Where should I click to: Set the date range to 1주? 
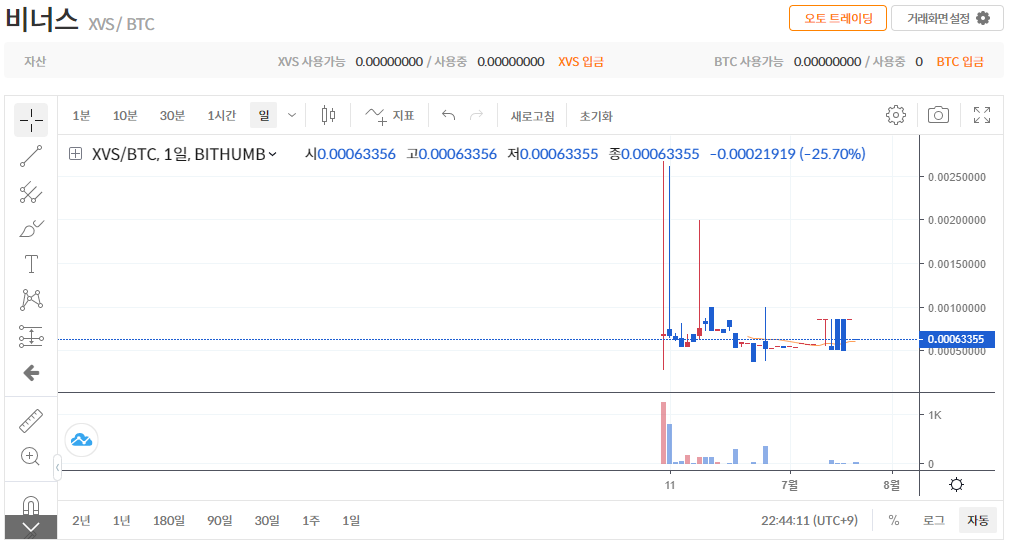[x=311, y=520]
